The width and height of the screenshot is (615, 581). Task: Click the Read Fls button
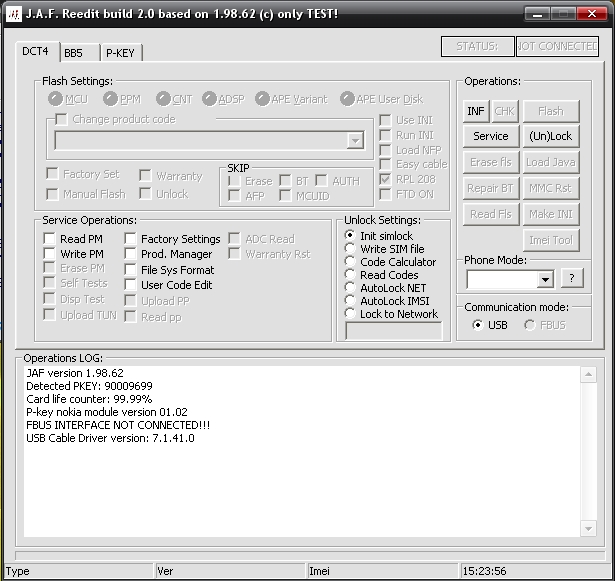point(491,214)
